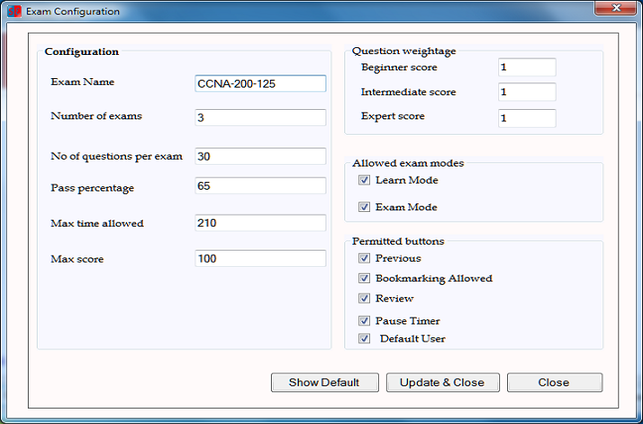Click the Beginner score label

click(x=399, y=67)
